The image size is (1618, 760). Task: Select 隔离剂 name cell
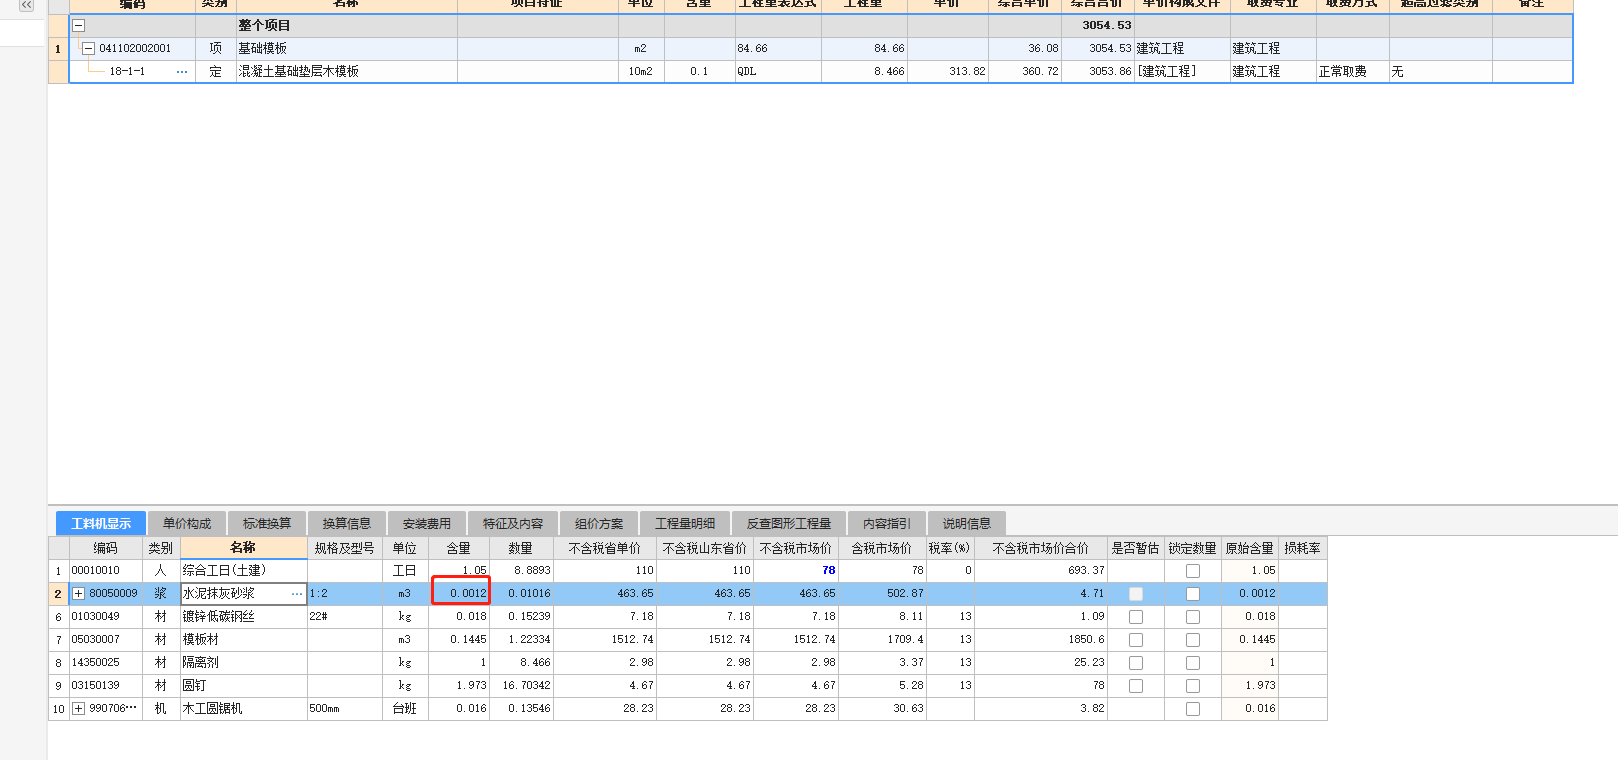point(244,663)
